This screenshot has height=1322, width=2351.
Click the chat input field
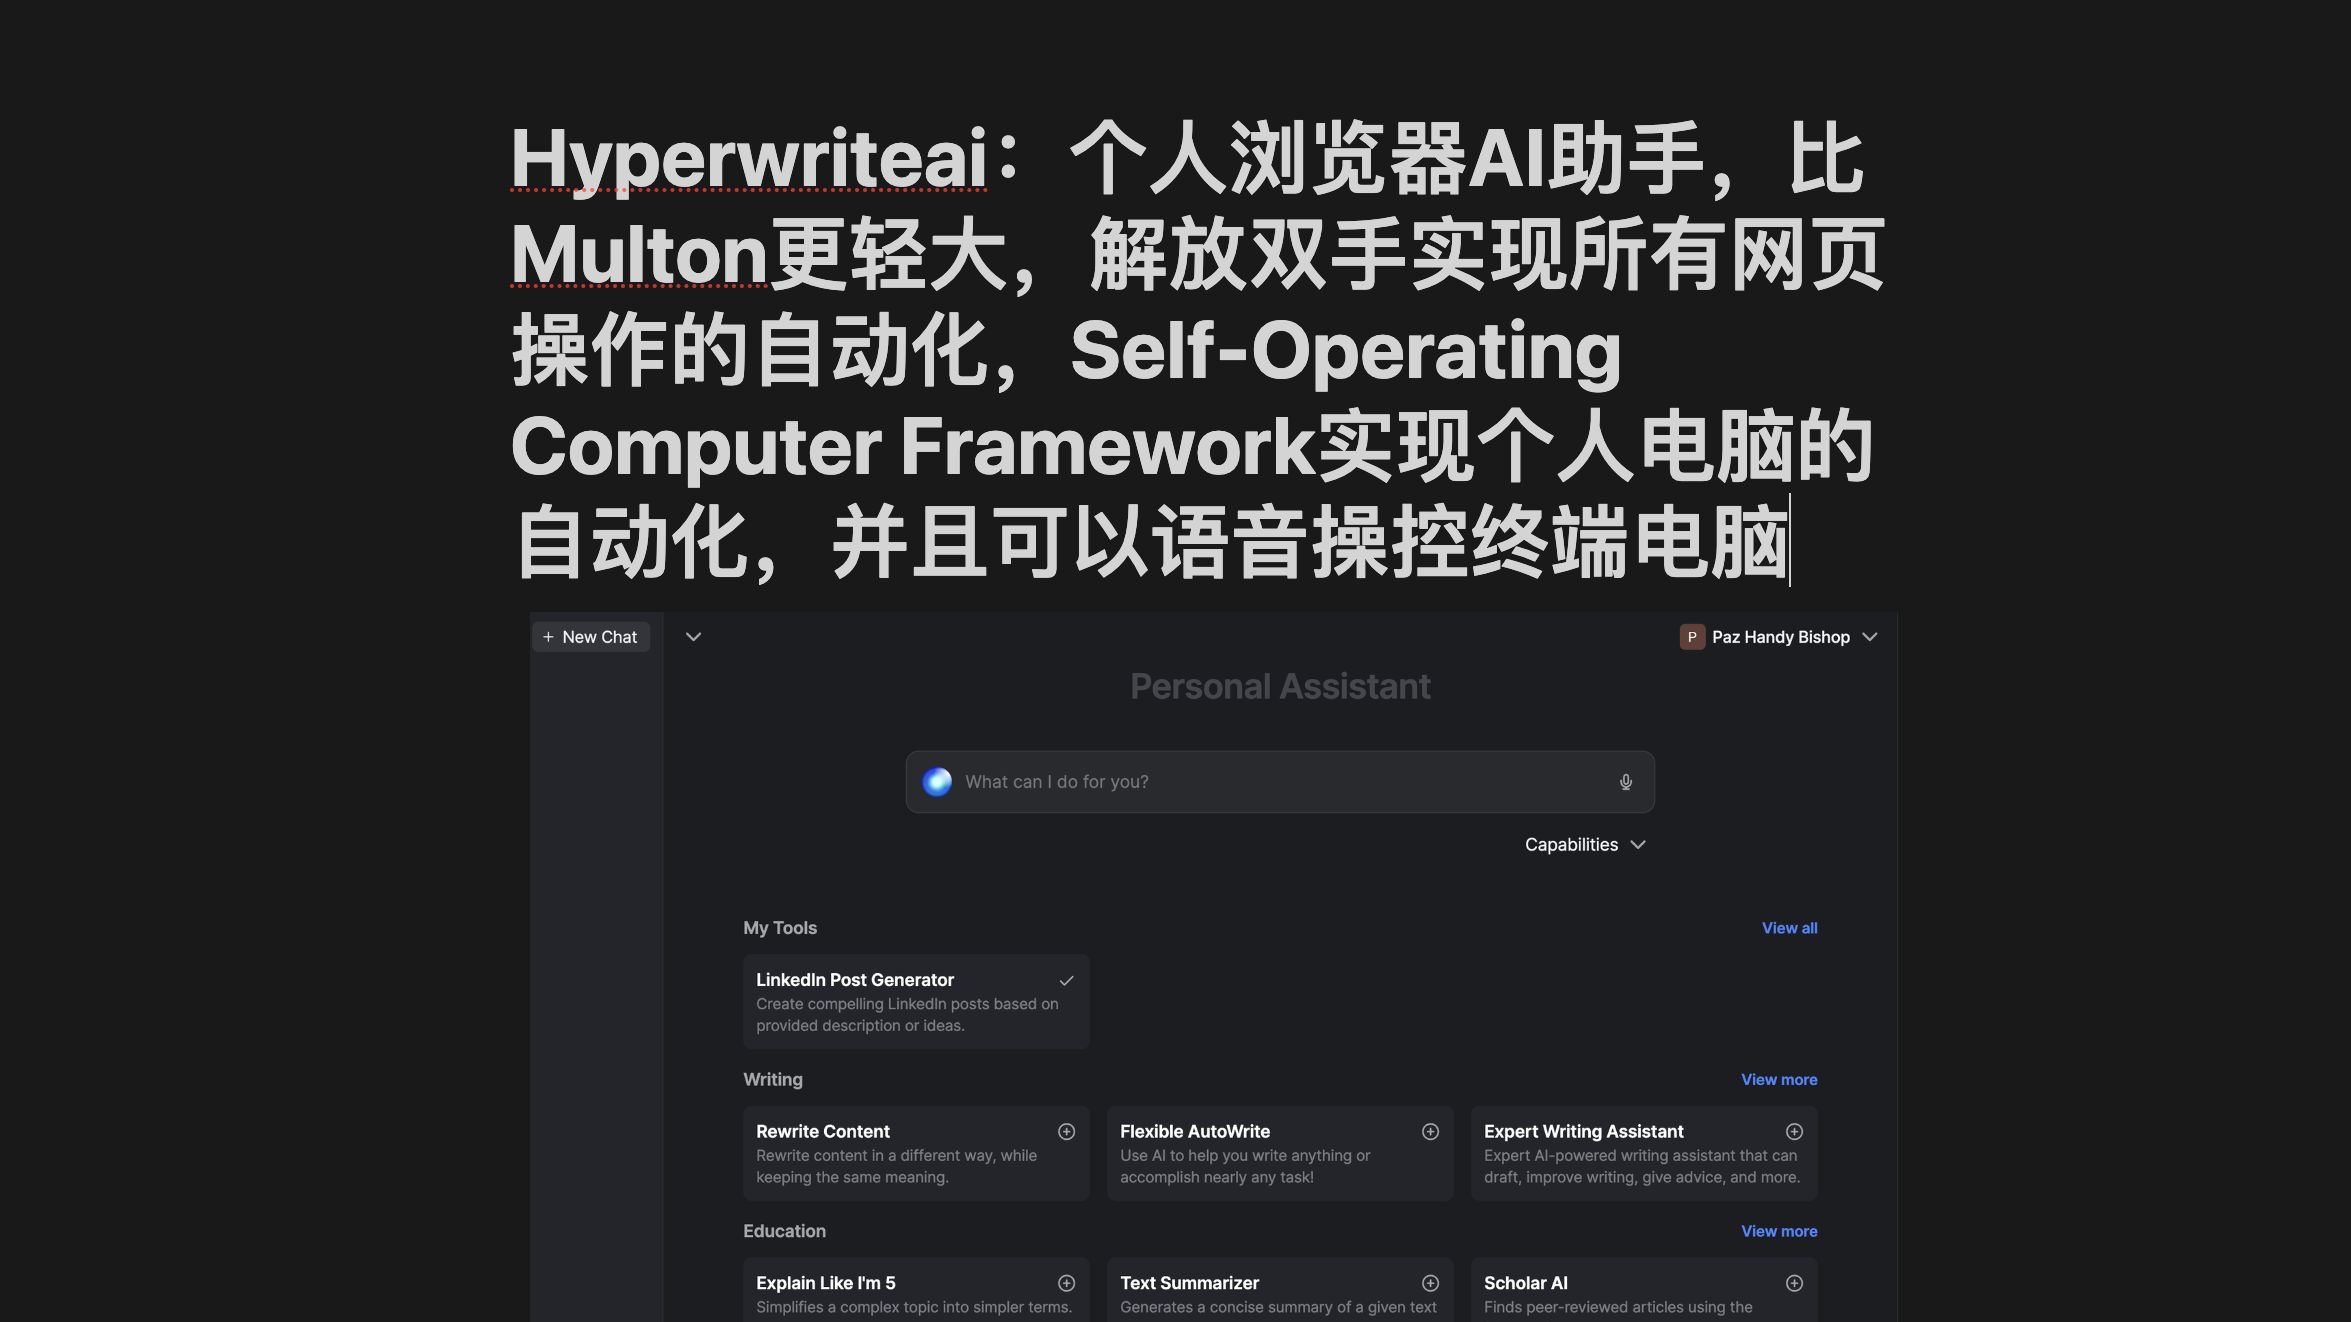pyautogui.click(x=1280, y=781)
